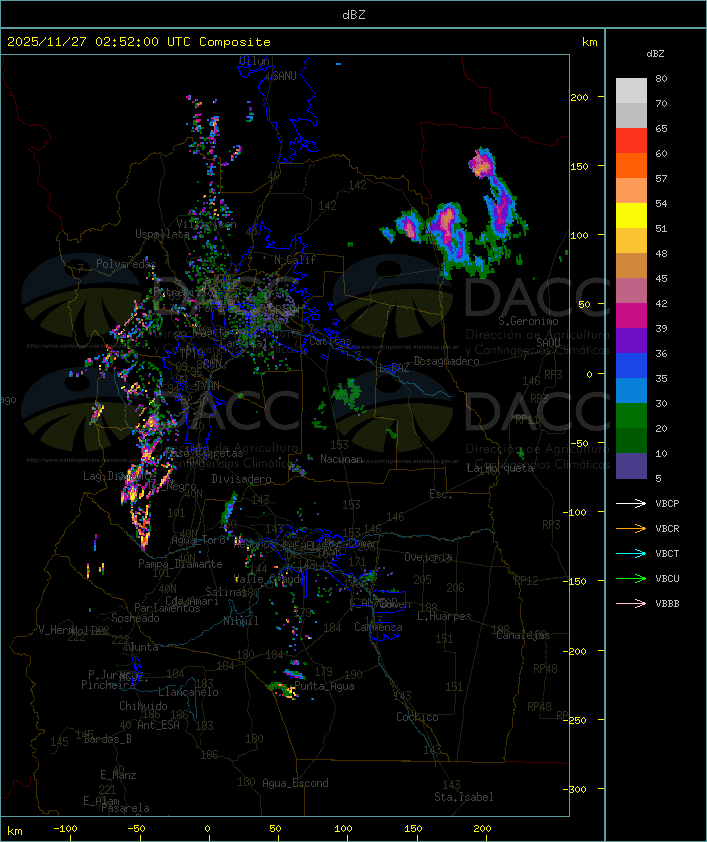
Task: Click the VBBB legend label
Action: coord(667,604)
